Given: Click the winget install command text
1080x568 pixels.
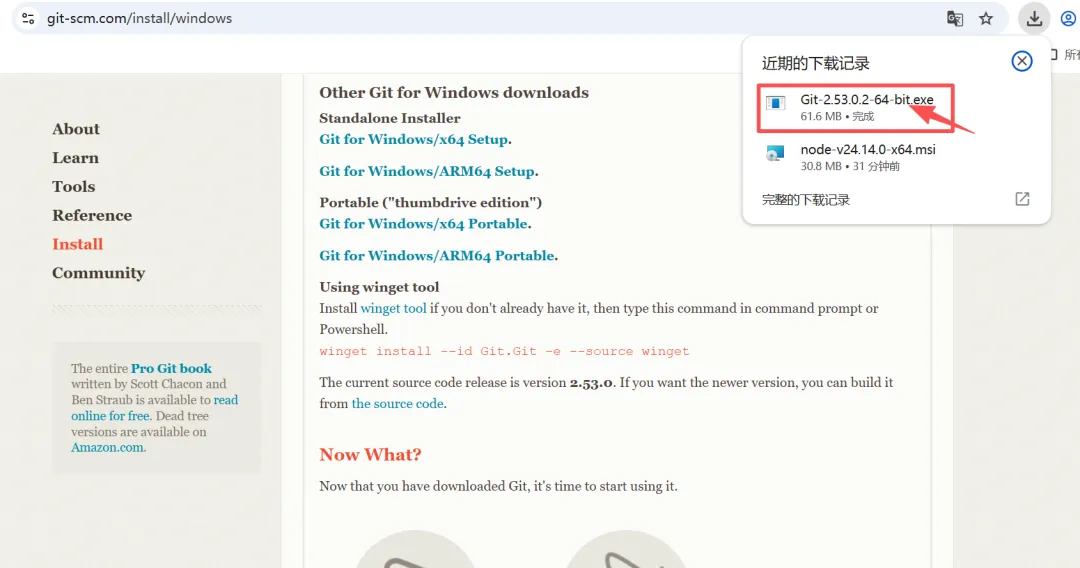Looking at the screenshot, I should (x=504, y=351).
